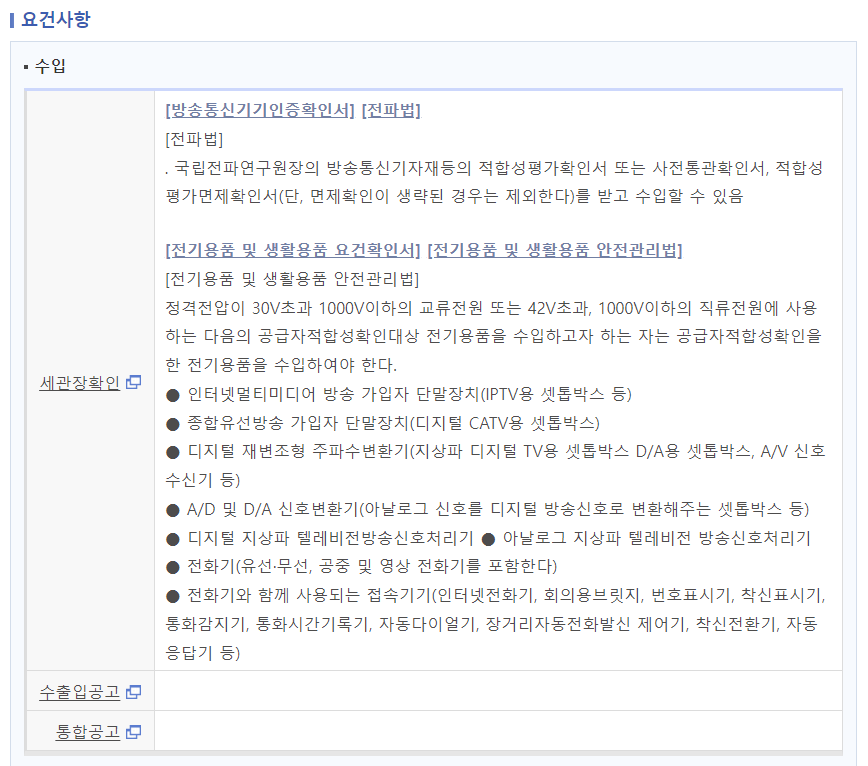Viewport: 868px width, 766px height.
Task: Click the 수입 subsection heading
Action: (x=49, y=67)
